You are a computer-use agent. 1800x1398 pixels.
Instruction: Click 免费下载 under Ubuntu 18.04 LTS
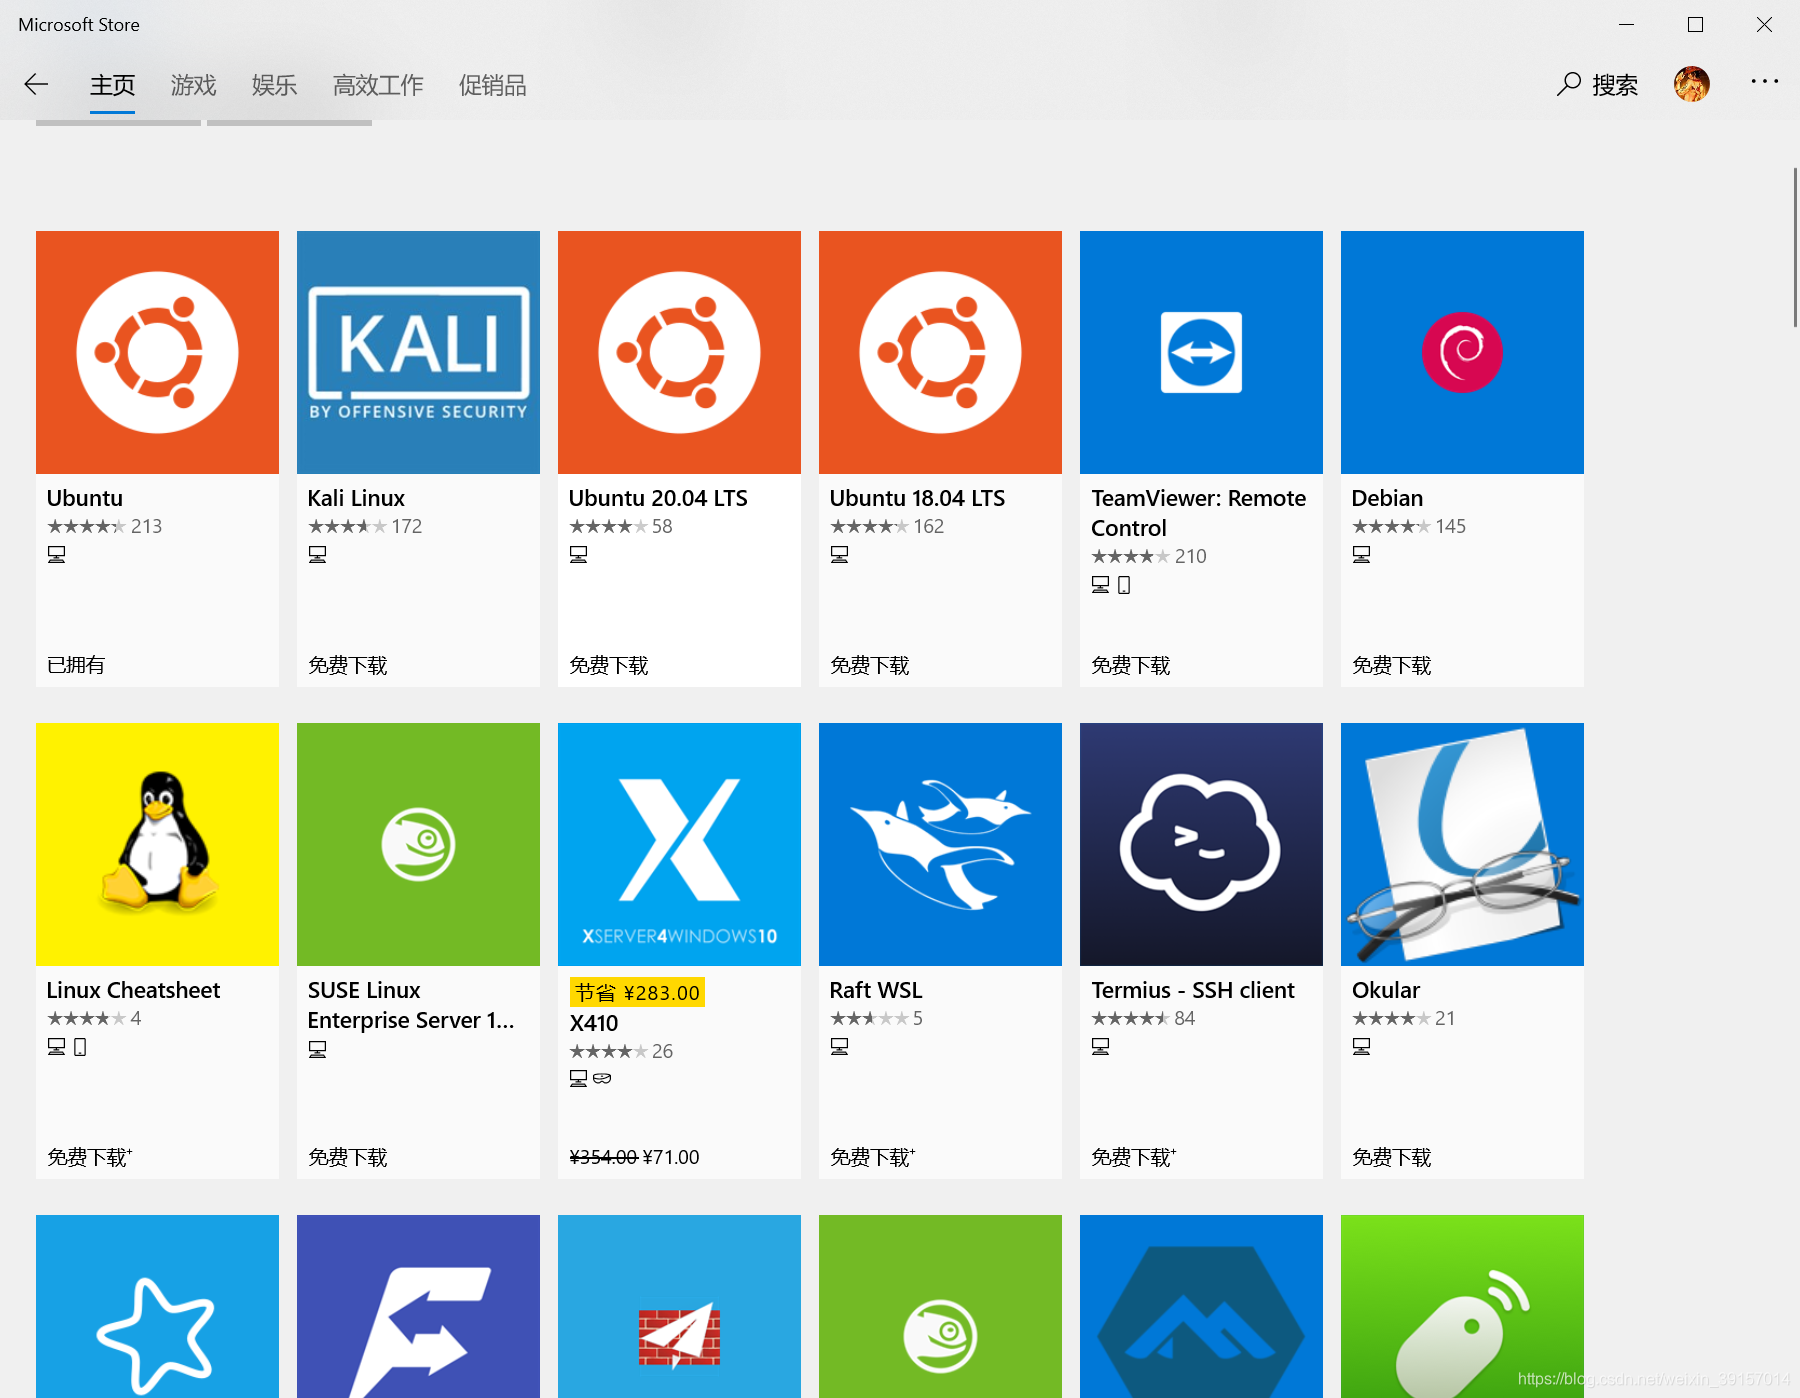tap(869, 665)
